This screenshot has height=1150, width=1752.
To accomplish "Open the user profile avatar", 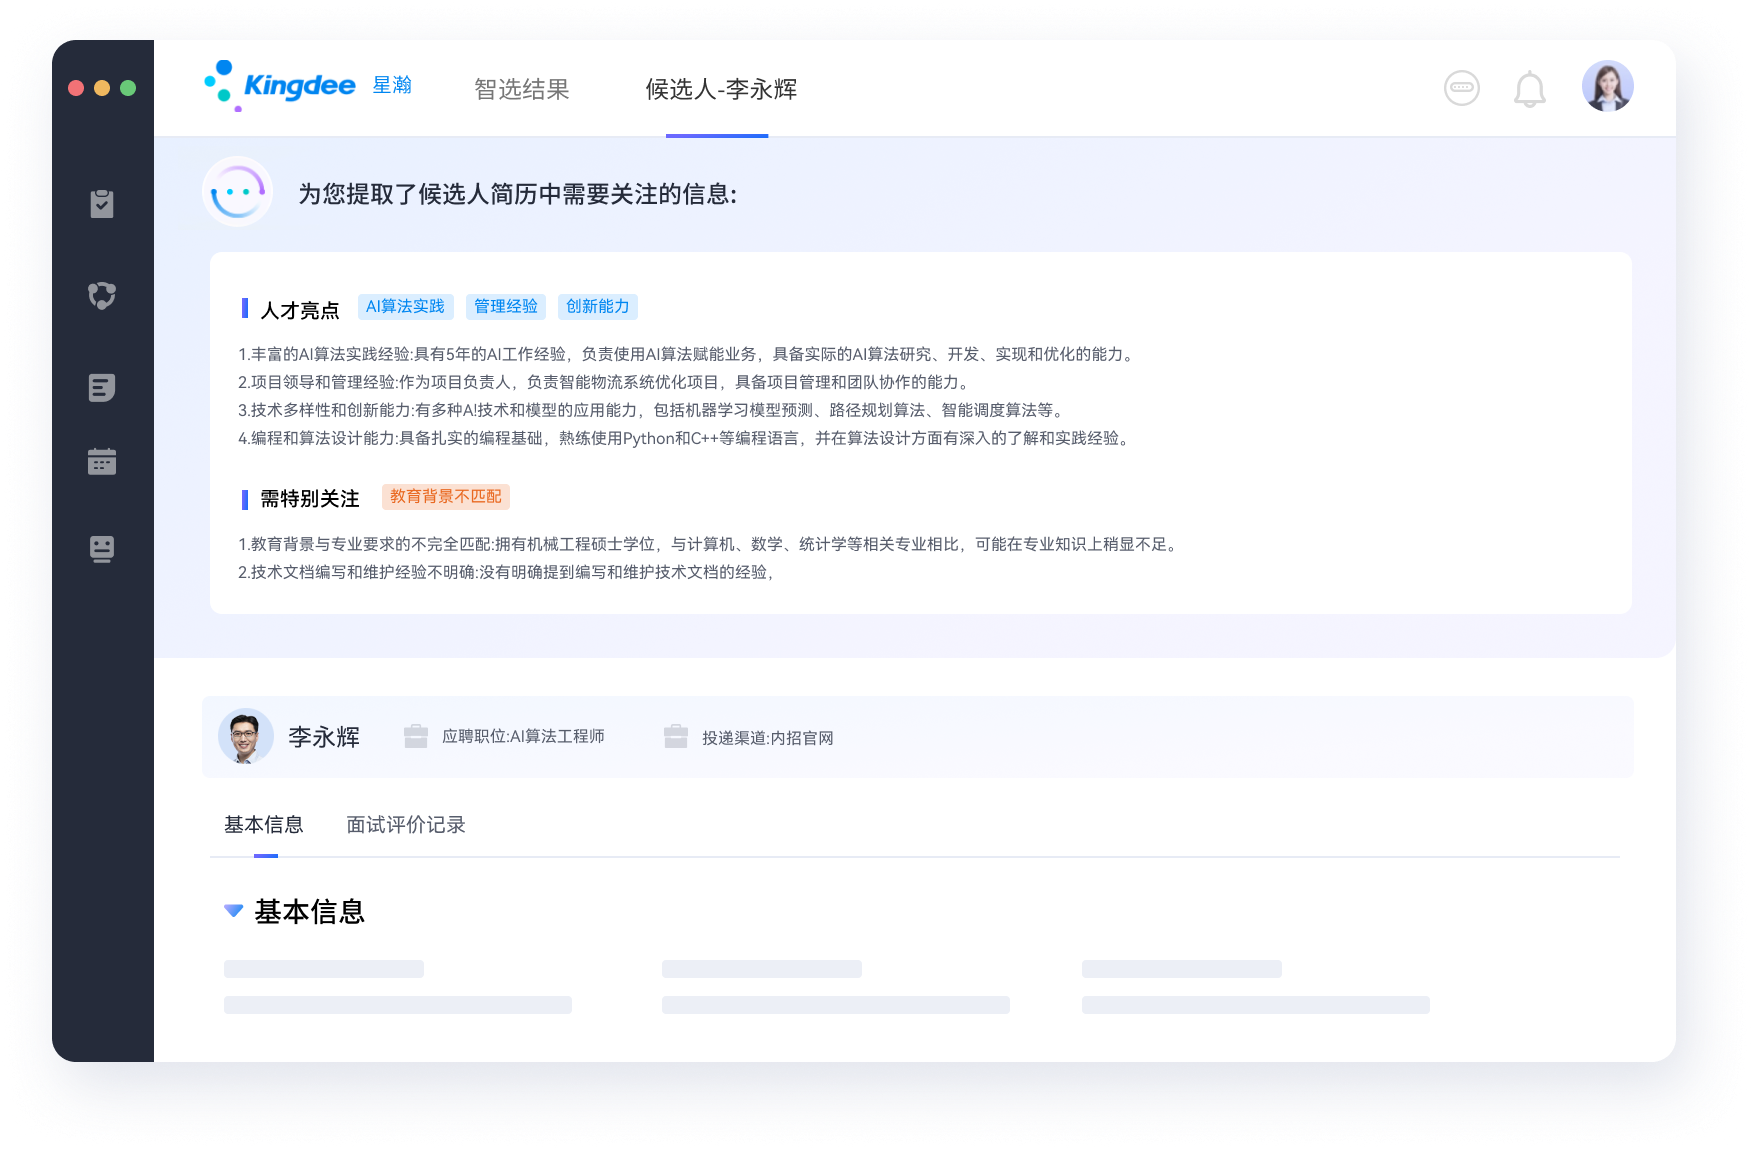I will coord(1607,87).
